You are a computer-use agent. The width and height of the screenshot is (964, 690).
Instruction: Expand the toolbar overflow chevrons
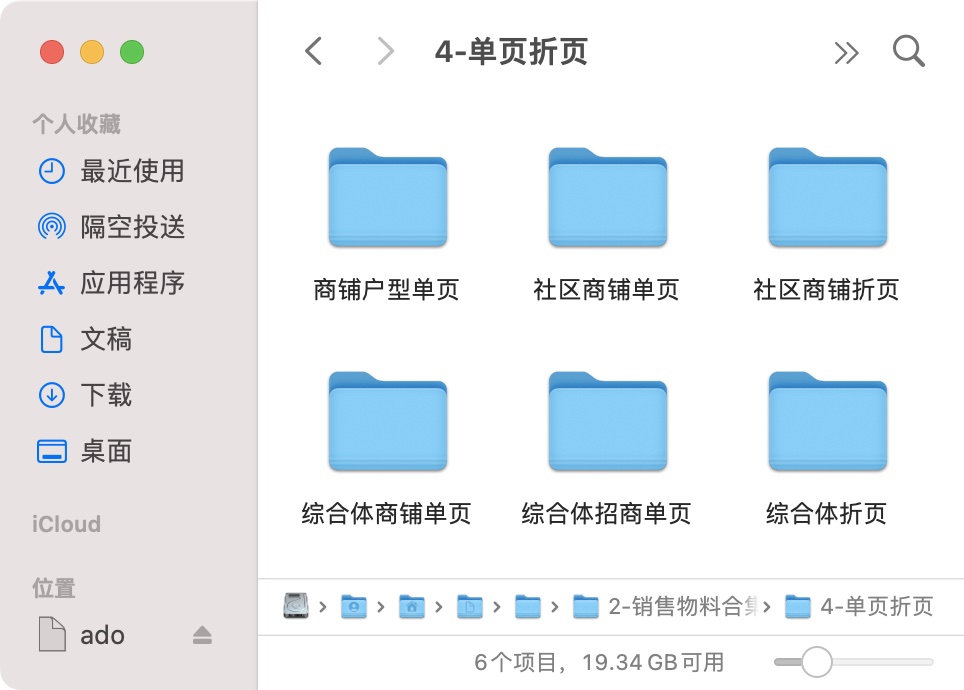(846, 52)
